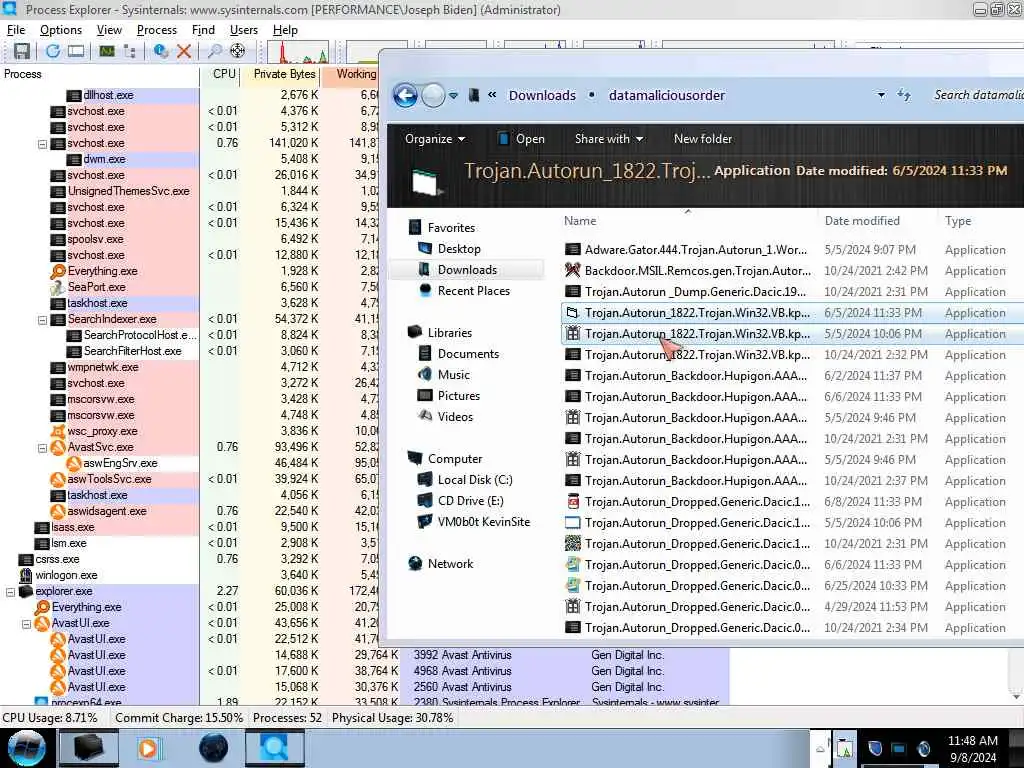Open the View menu
This screenshot has width=1024, height=768.
click(x=109, y=30)
